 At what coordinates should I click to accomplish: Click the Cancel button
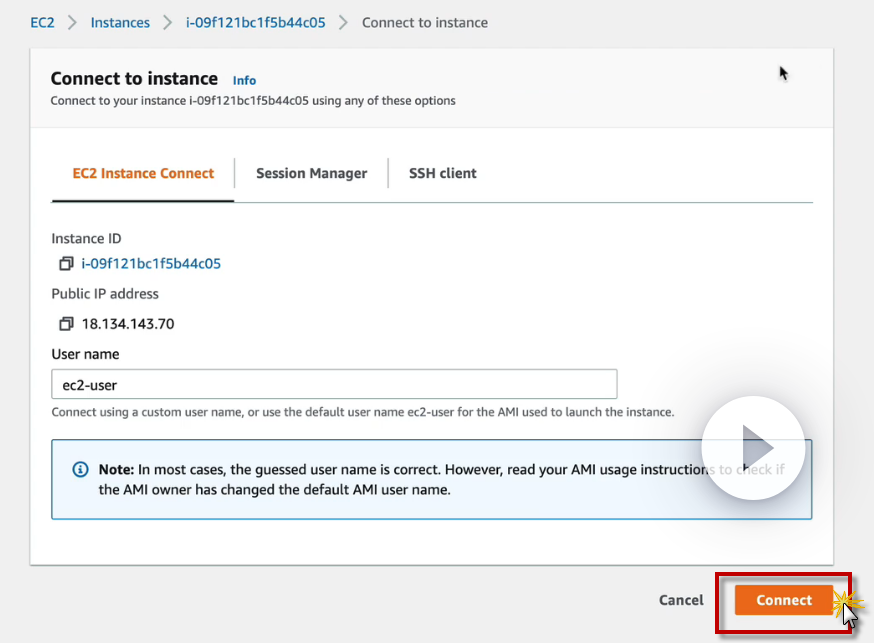(x=681, y=600)
